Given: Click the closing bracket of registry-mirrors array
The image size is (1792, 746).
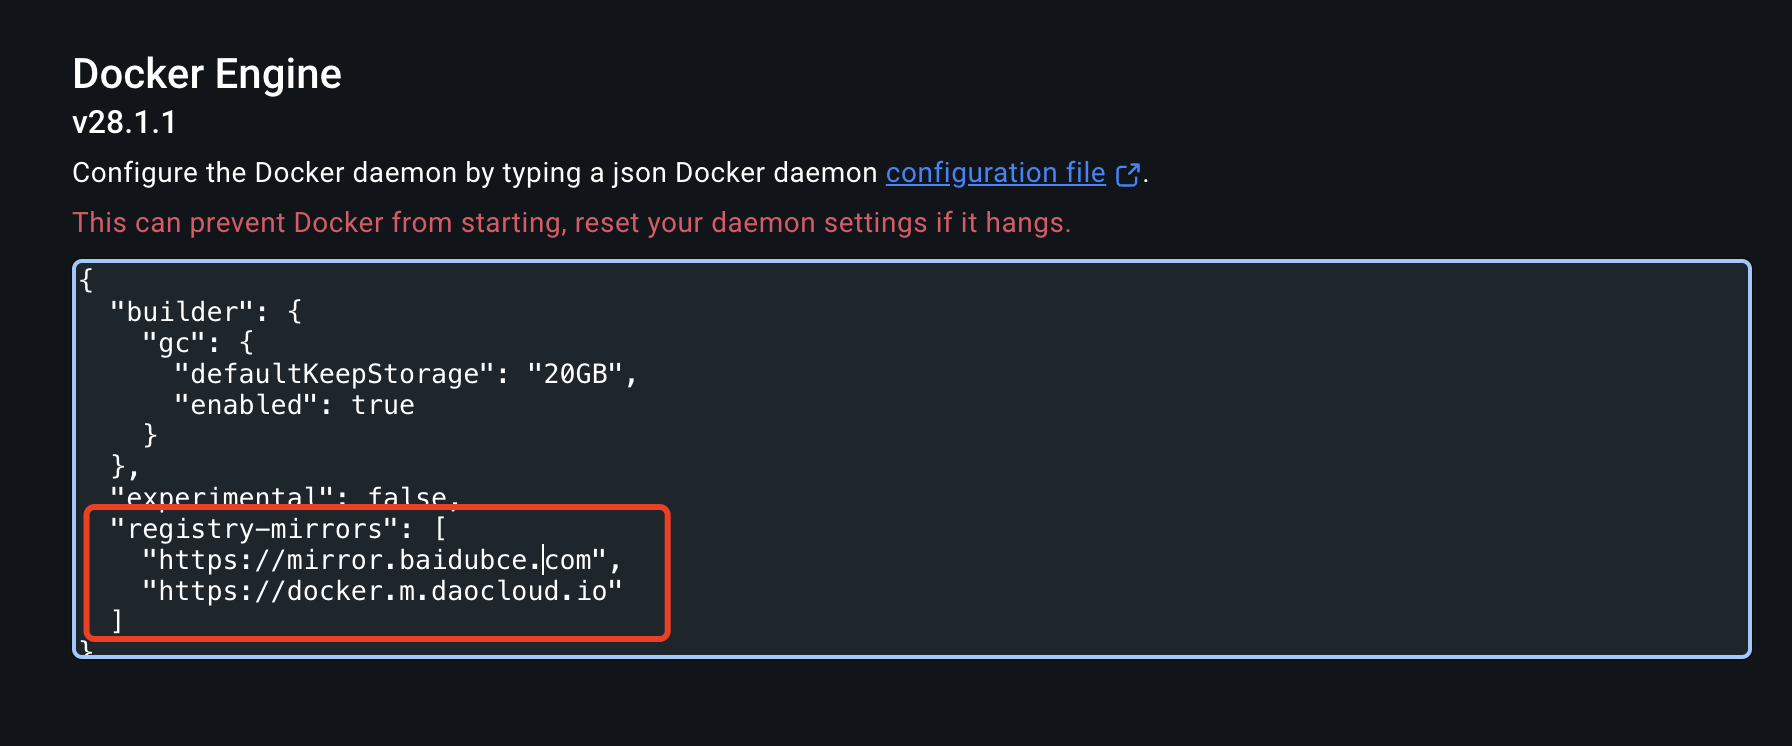Looking at the screenshot, I should 117,621.
